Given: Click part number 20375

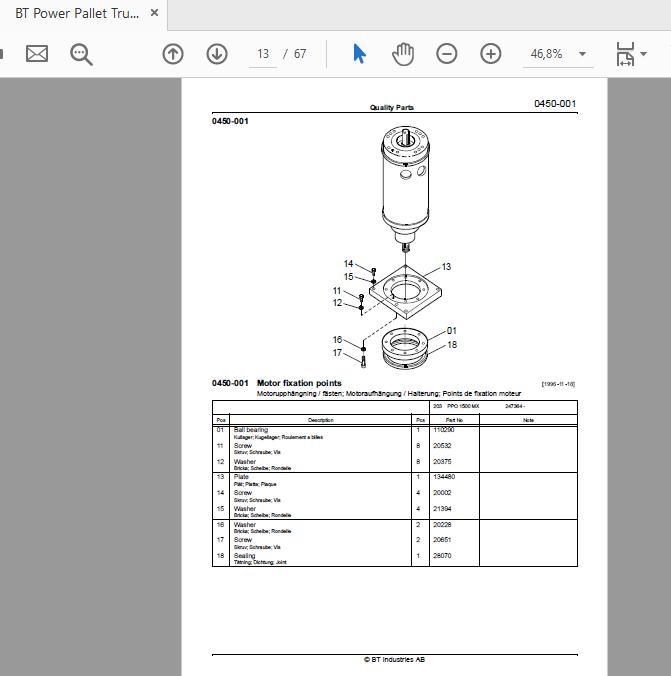Looking at the screenshot, I should 442,461.
